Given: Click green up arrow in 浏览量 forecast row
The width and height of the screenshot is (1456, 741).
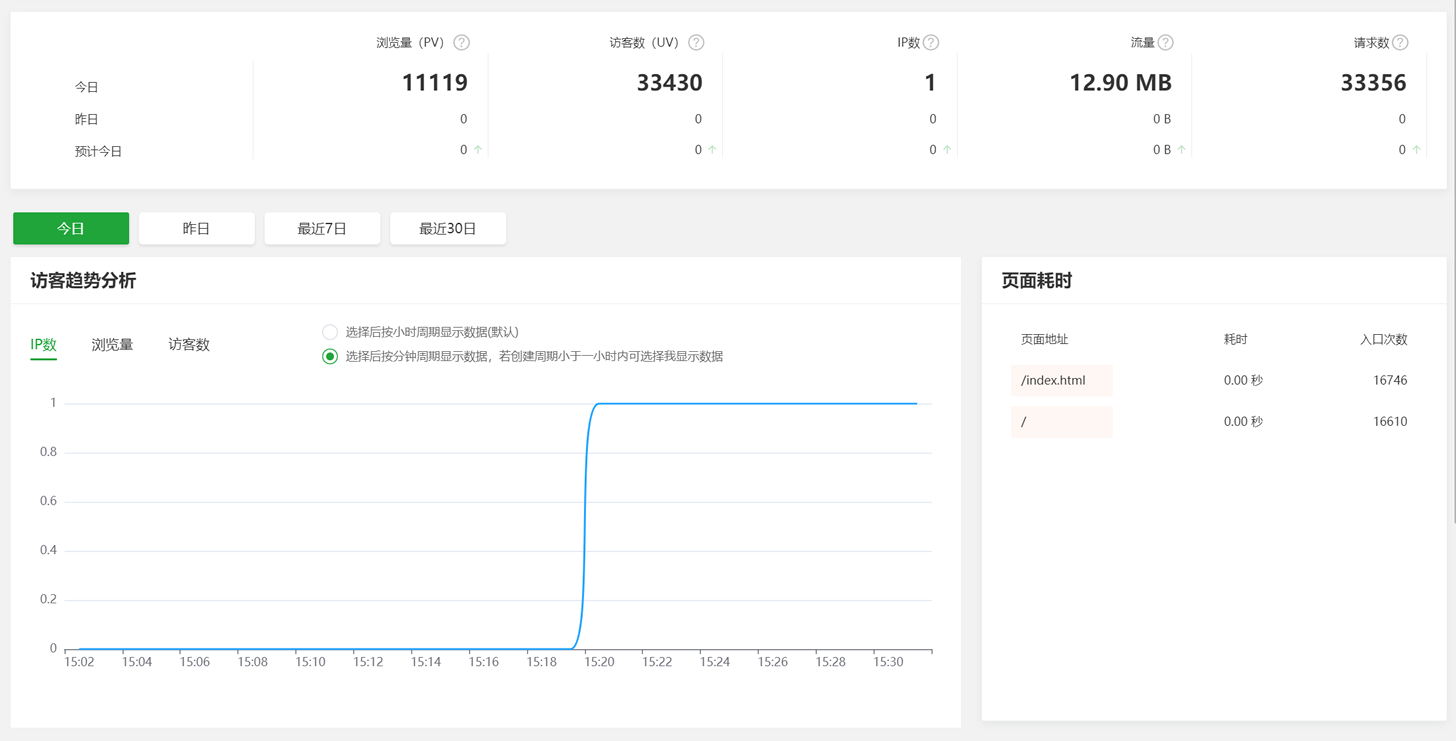Looking at the screenshot, I should point(478,150).
